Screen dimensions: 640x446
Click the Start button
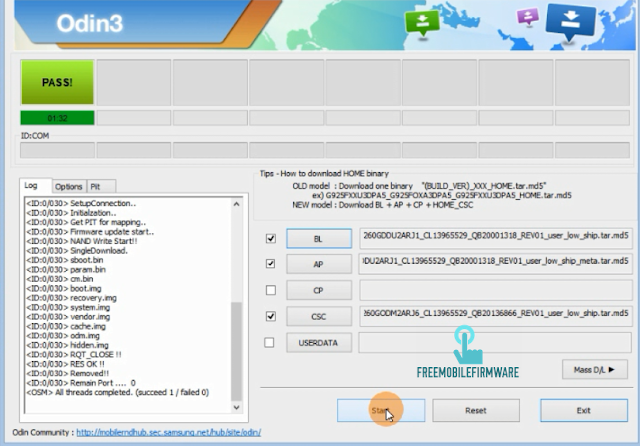pyautogui.click(x=381, y=410)
